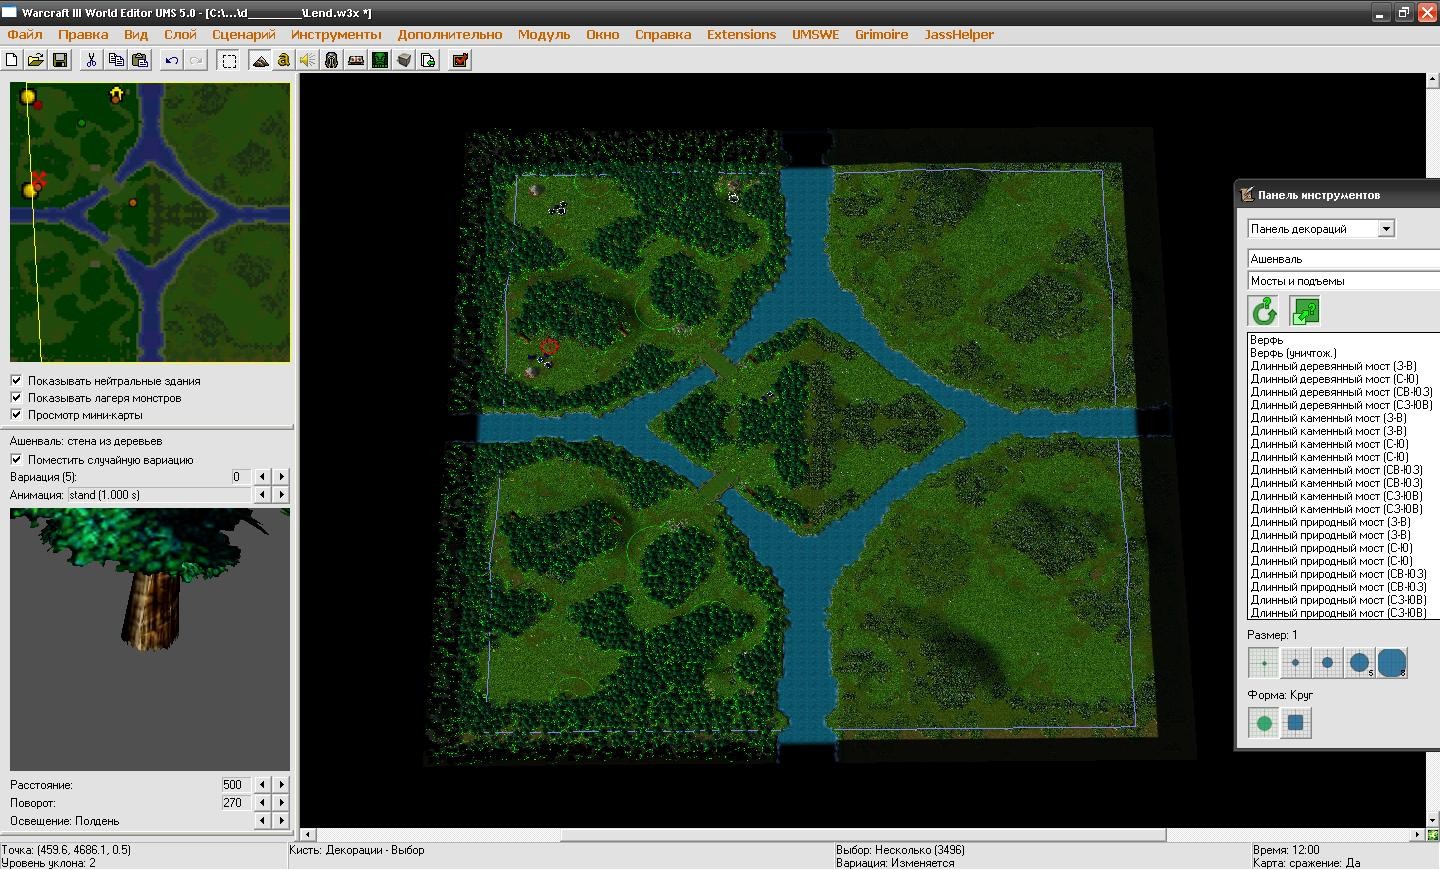The image size is (1440, 870).
Task: Click the horizontal scrollbar under the map view
Action: click(x=864, y=835)
